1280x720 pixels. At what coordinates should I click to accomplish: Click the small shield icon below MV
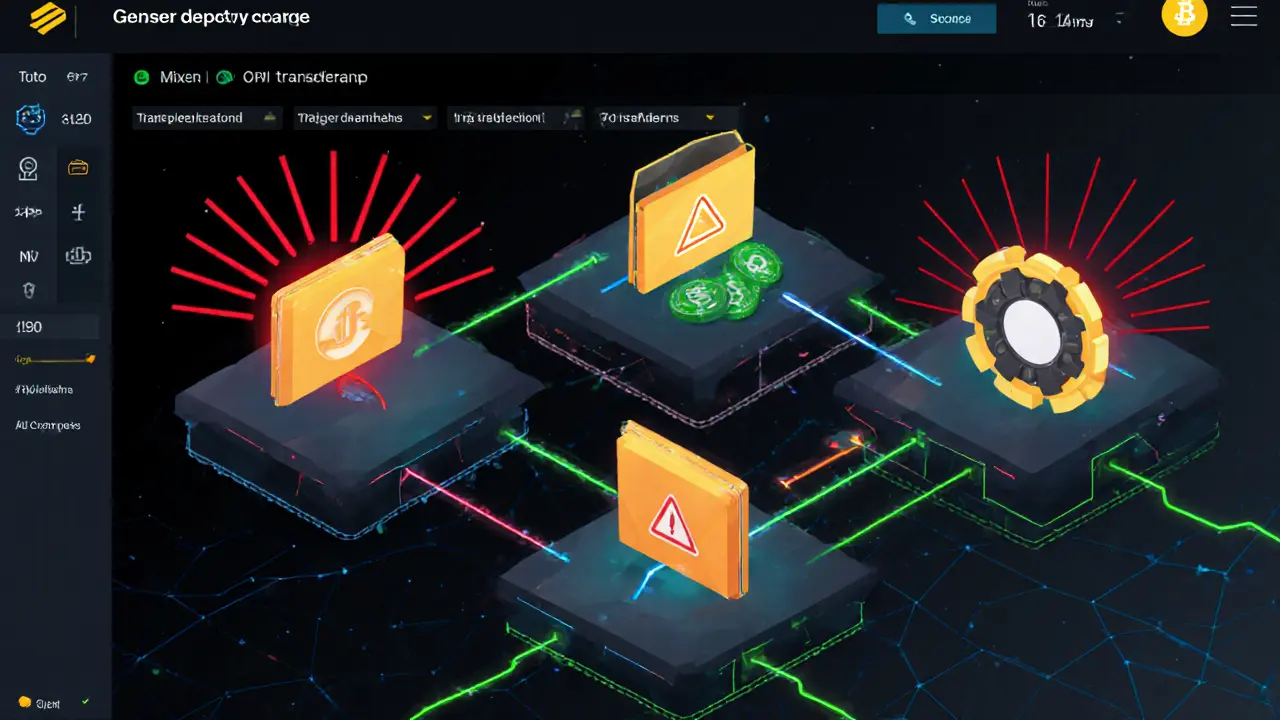(x=30, y=291)
